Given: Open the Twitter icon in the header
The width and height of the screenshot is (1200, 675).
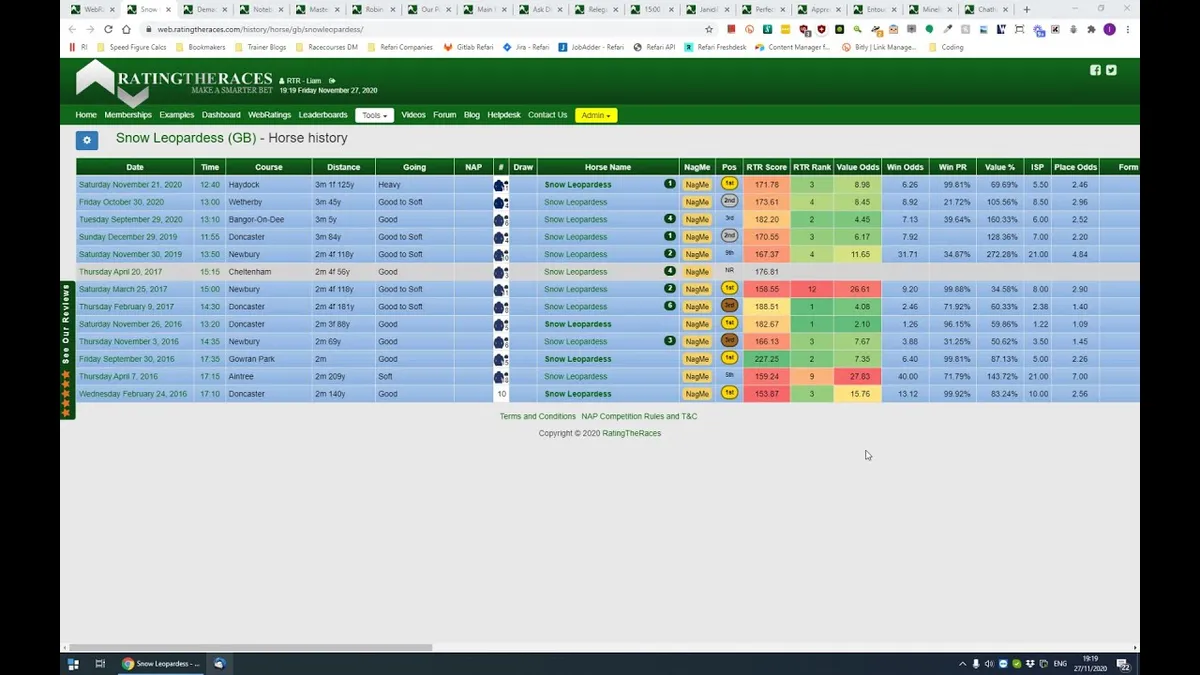Looking at the screenshot, I should pyautogui.click(x=1111, y=70).
